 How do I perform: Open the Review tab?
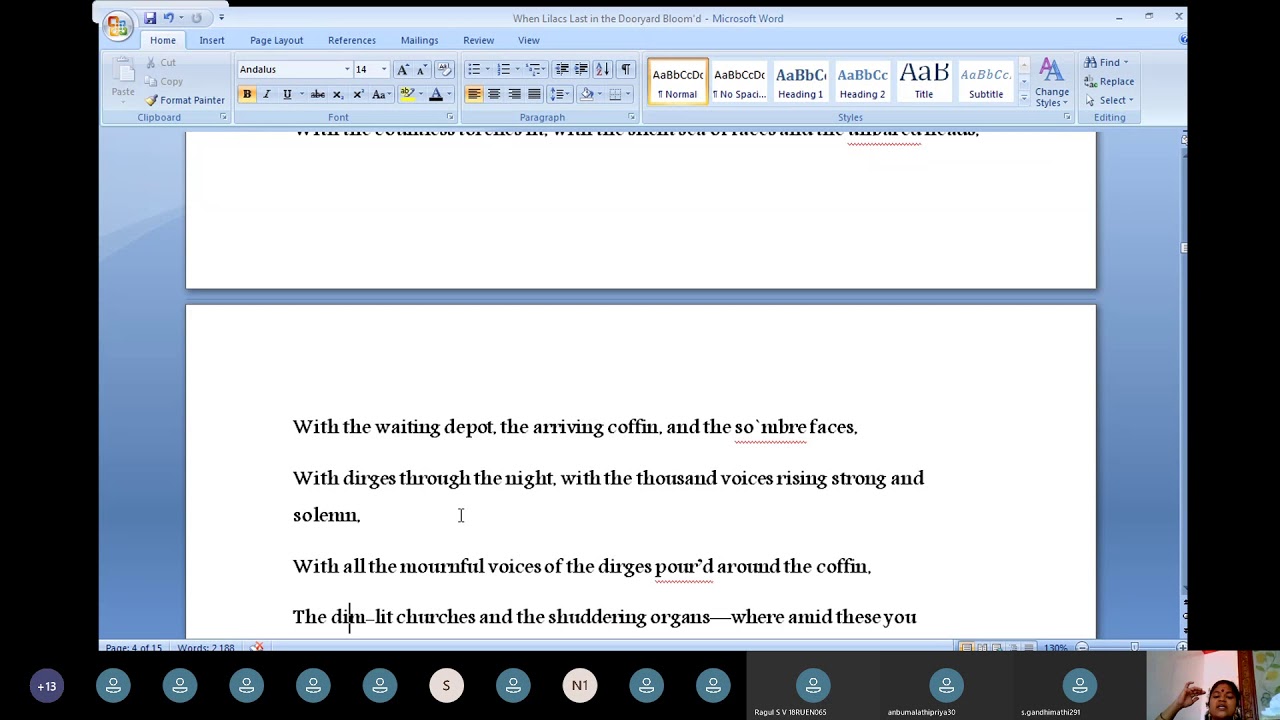(478, 40)
